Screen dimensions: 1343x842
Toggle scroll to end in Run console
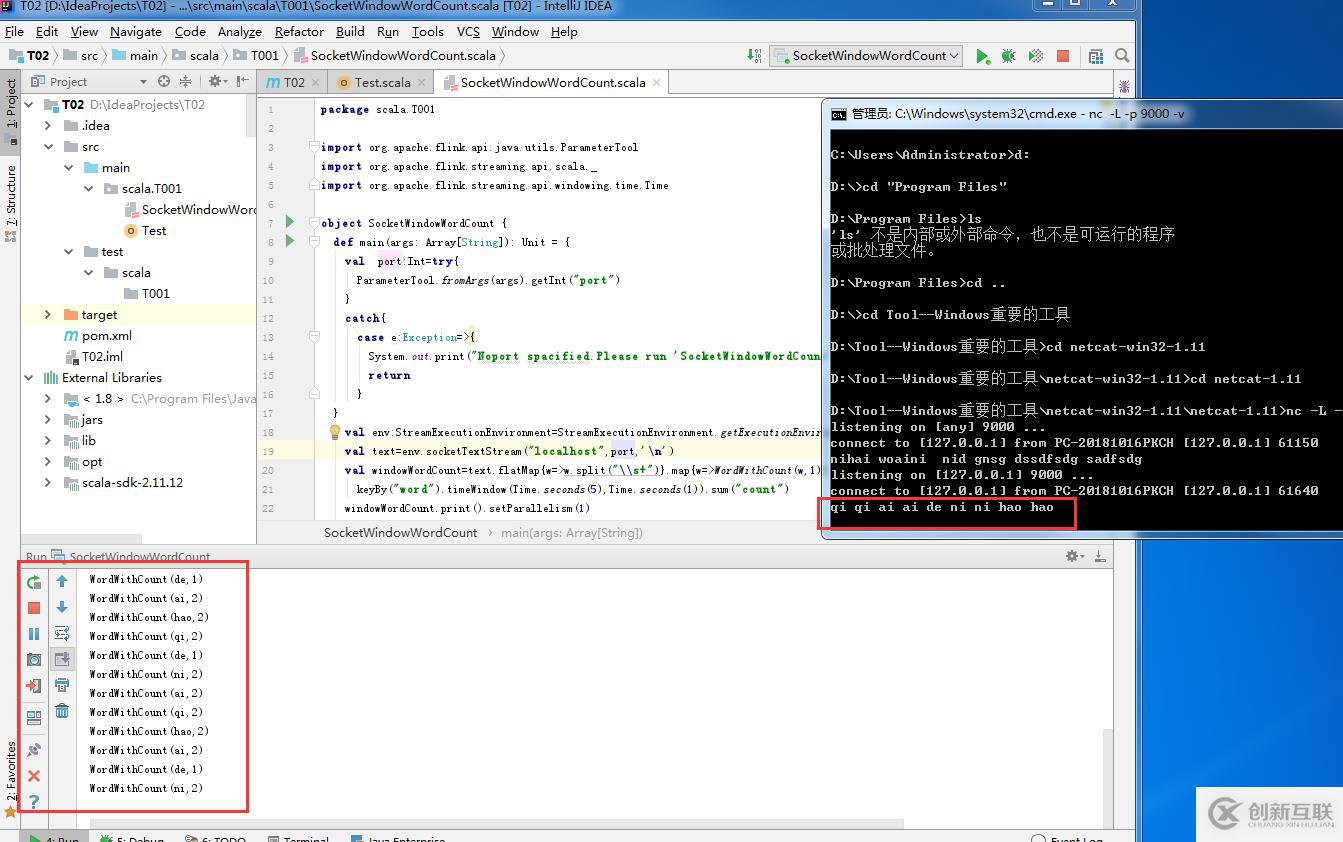point(62,659)
